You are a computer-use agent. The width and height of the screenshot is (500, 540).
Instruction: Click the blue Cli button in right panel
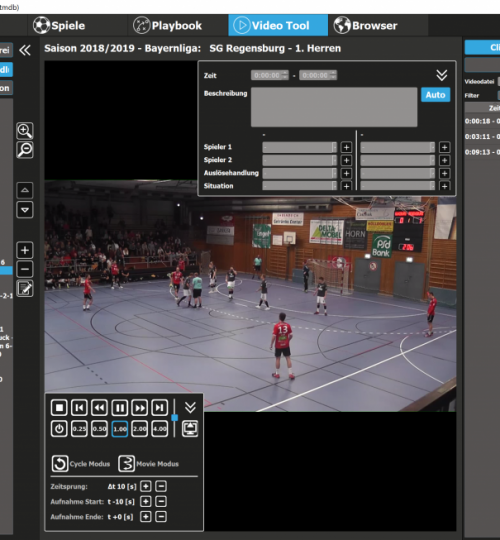pos(482,48)
